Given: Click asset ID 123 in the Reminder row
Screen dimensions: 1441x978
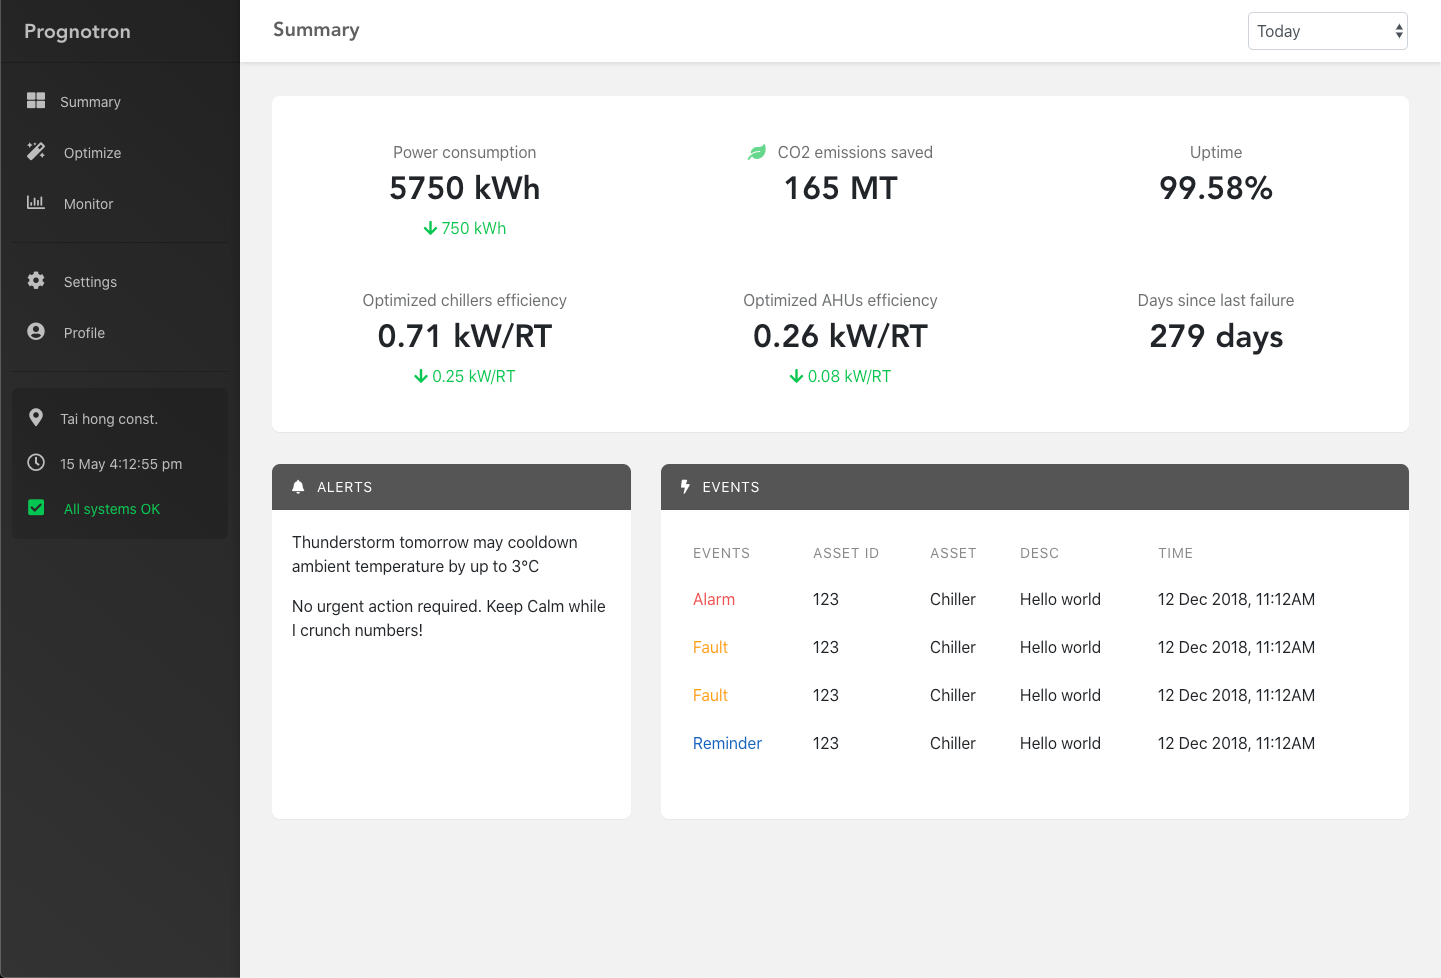Looking at the screenshot, I should (x=826, y=743).
